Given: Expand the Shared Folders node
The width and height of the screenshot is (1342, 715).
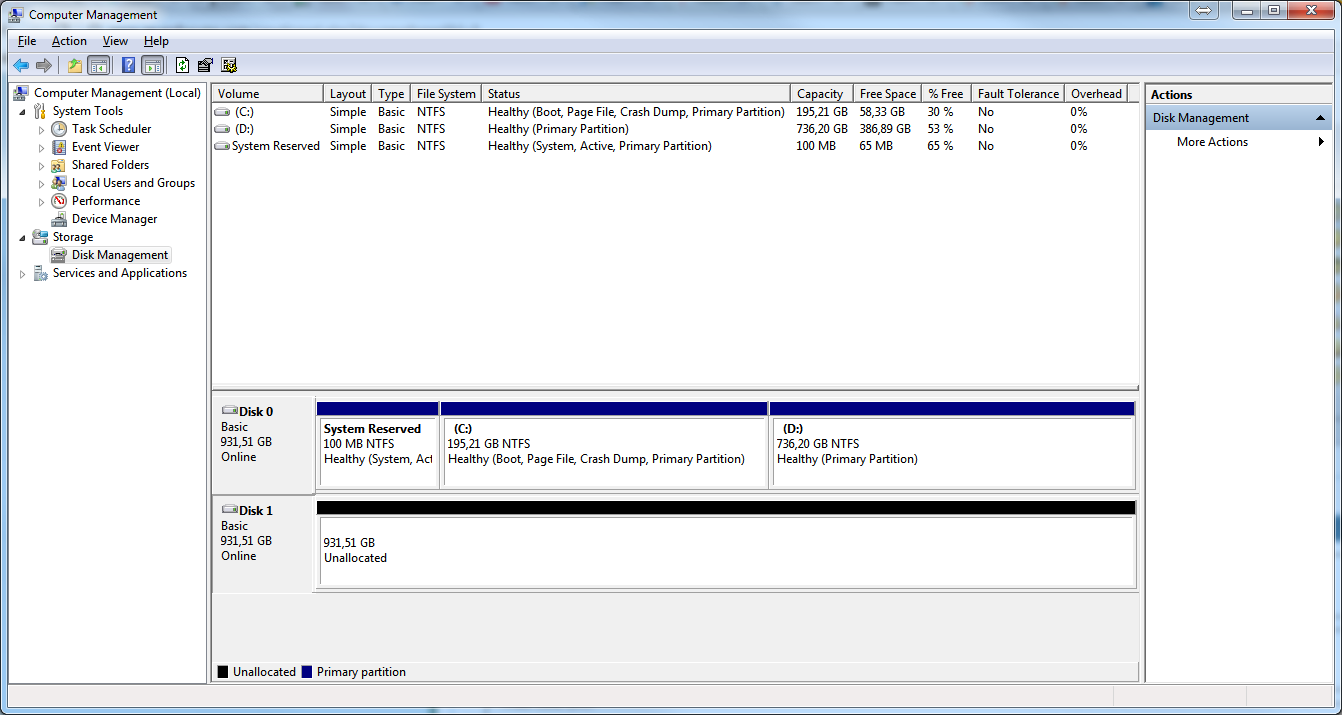Looking at the screenshot, I should click(x=42, y=165).
